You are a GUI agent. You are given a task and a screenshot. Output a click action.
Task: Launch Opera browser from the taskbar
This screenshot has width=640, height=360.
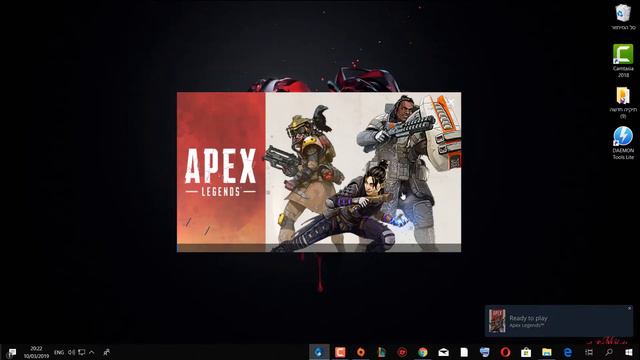505,352
